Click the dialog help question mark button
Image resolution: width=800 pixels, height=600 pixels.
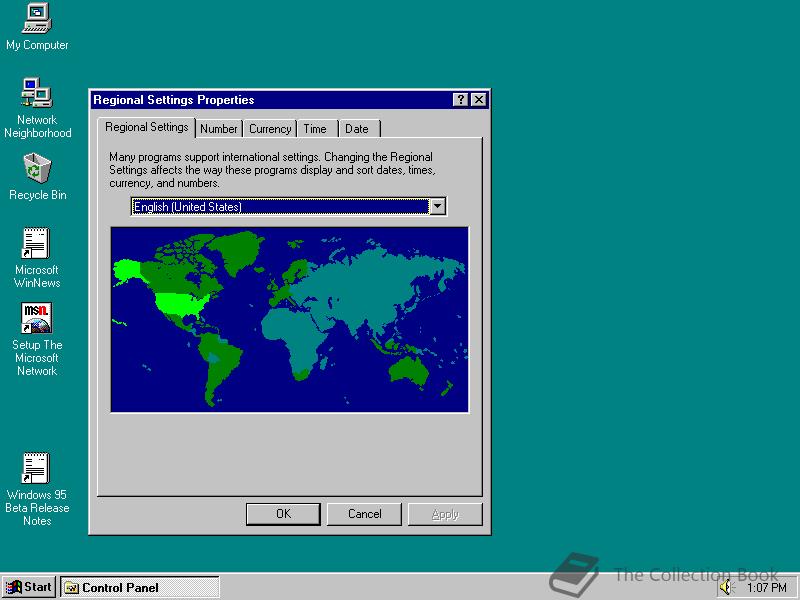(460, 99)
